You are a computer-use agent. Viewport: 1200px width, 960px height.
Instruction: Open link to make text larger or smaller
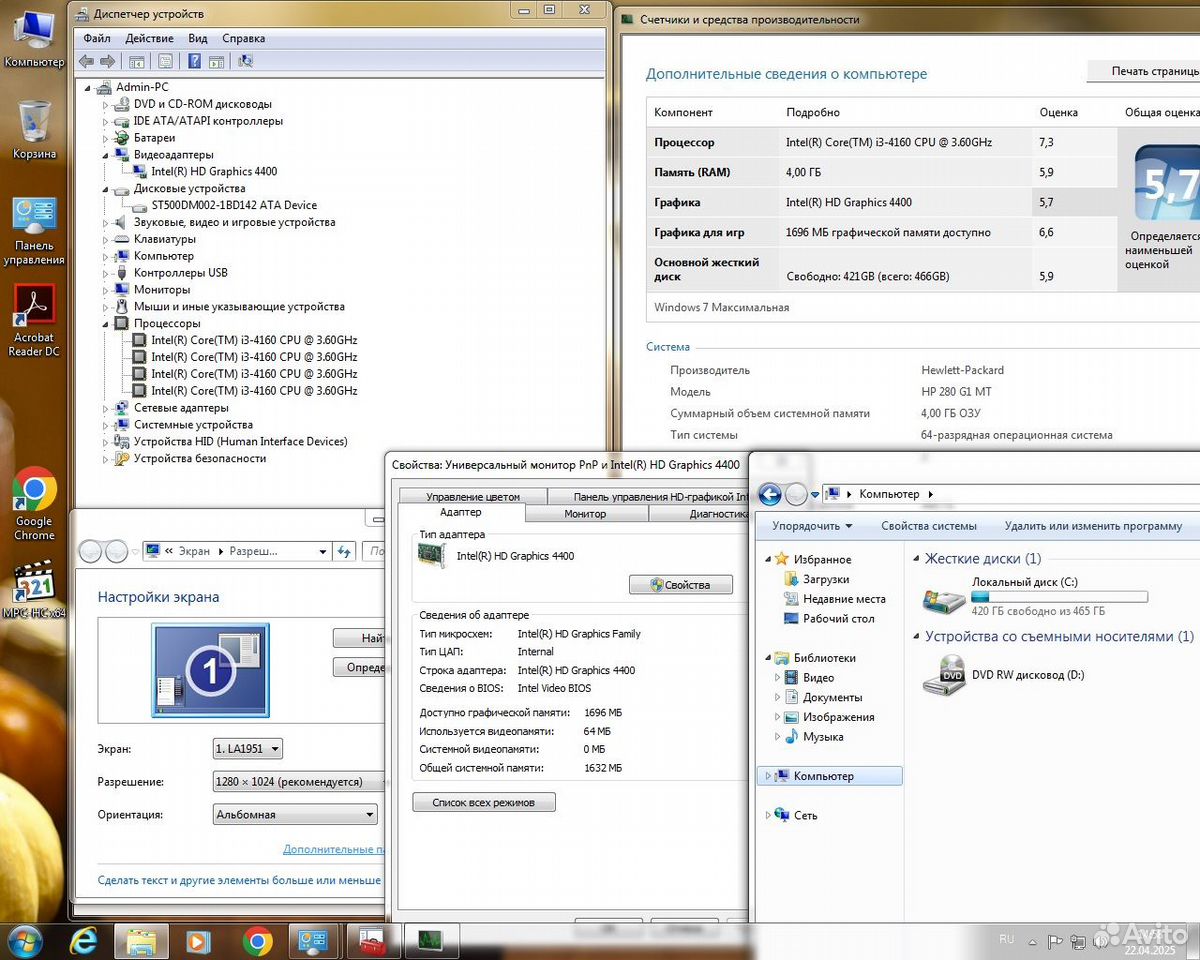tap(239, 881)
